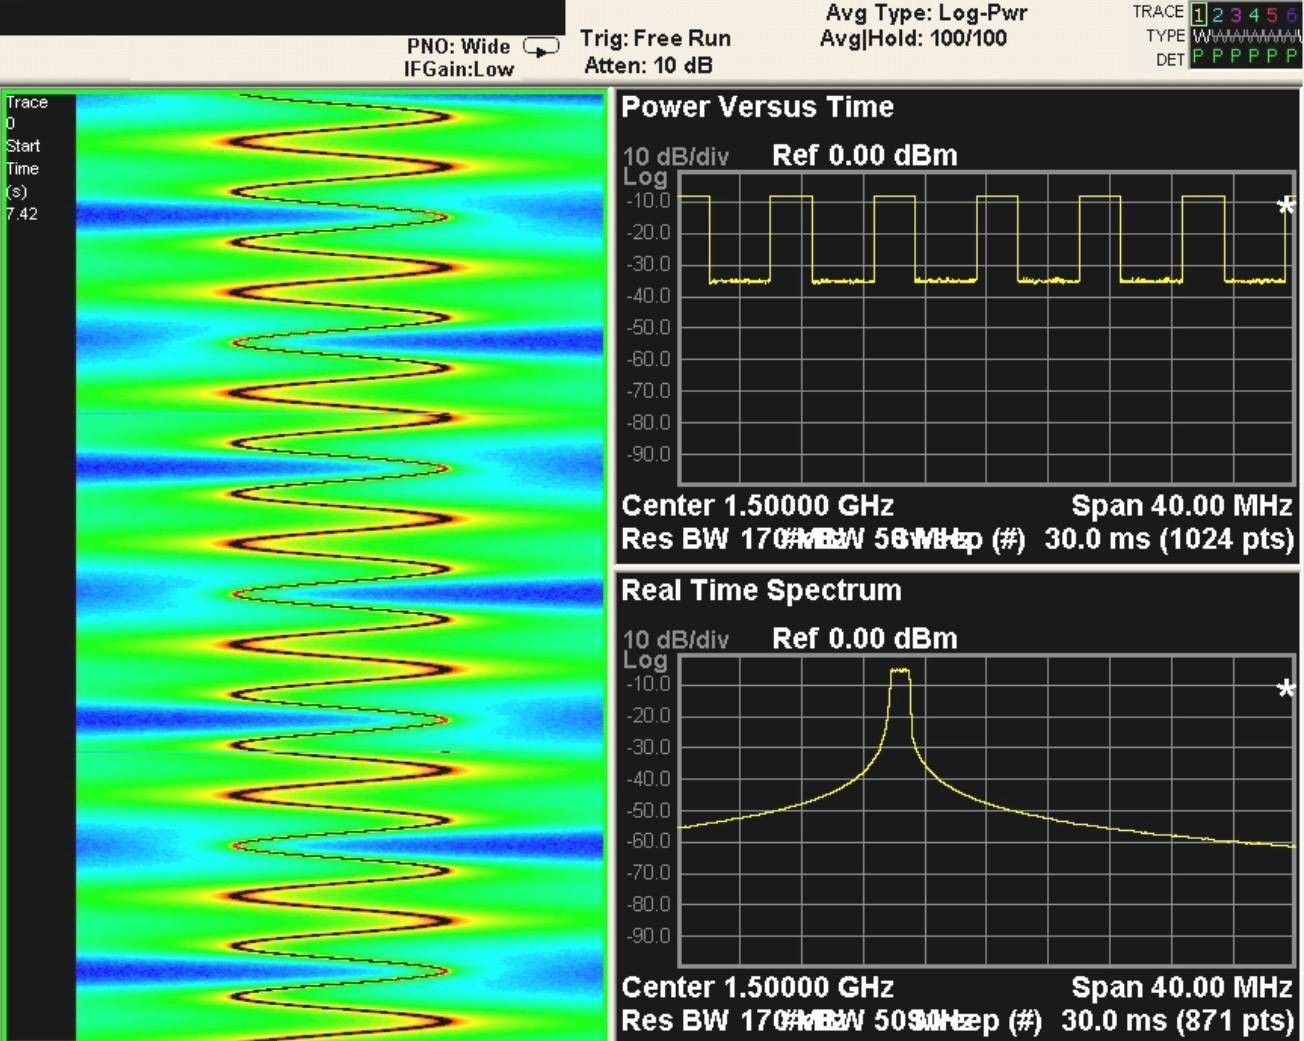Image resolution: width=1304 pixels, height=1041 pixels.
Task: Click the trace 1 type 'W' indicator
Action: pyautogui.click(x=1200, y=36)
